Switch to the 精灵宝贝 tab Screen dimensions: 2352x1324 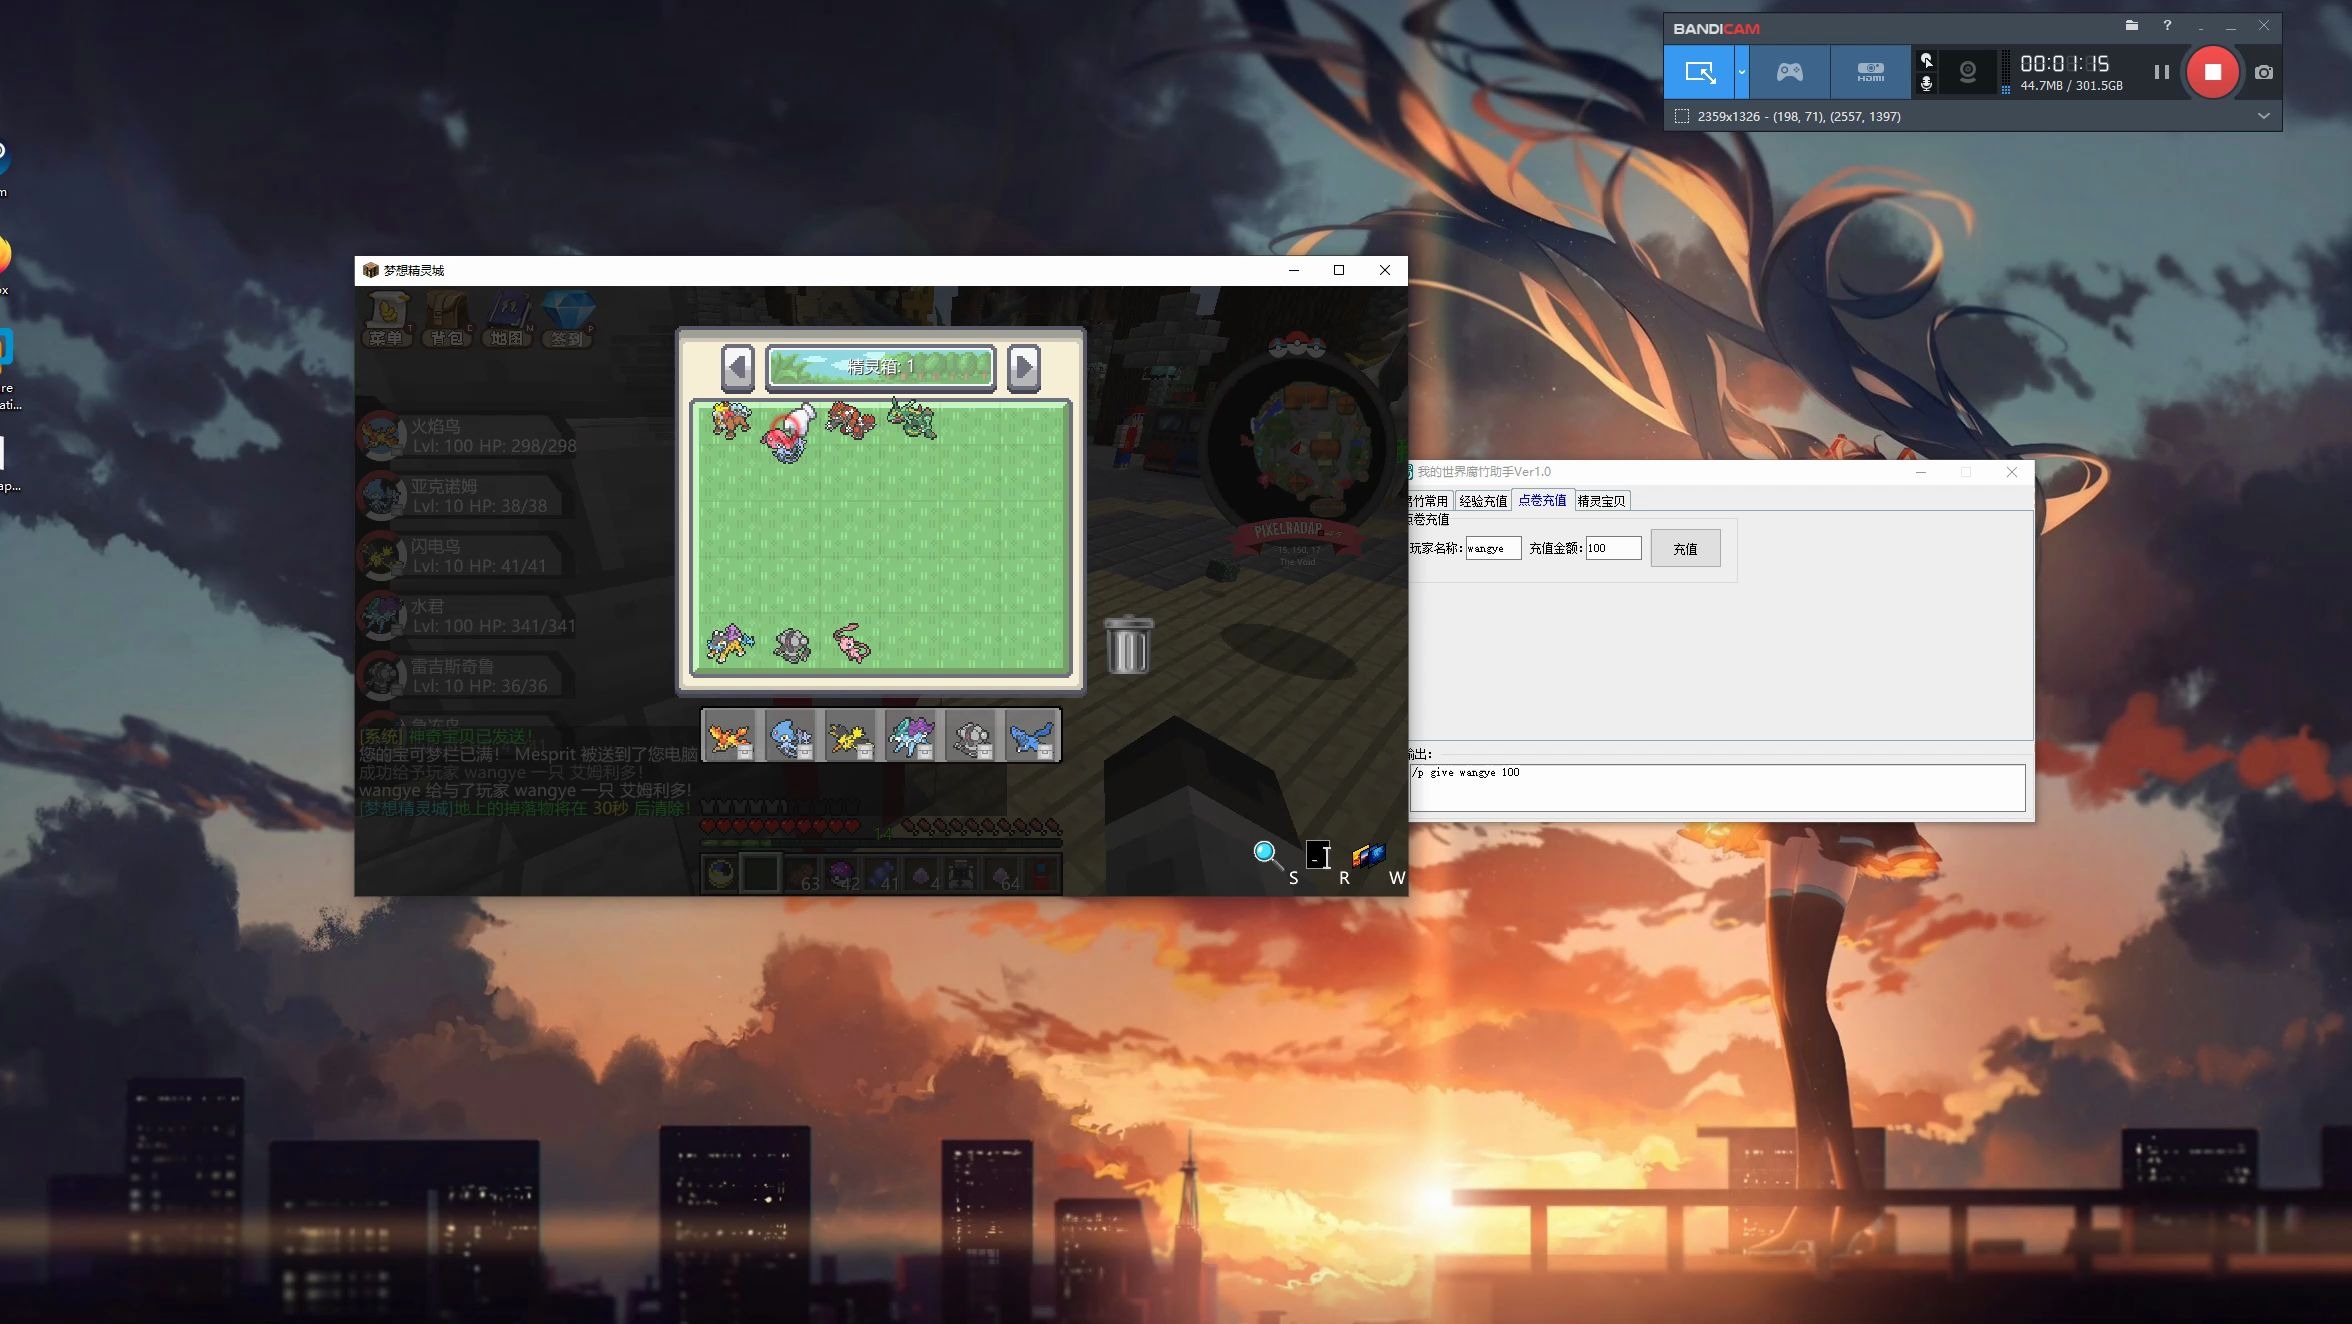coord(1601,501)
